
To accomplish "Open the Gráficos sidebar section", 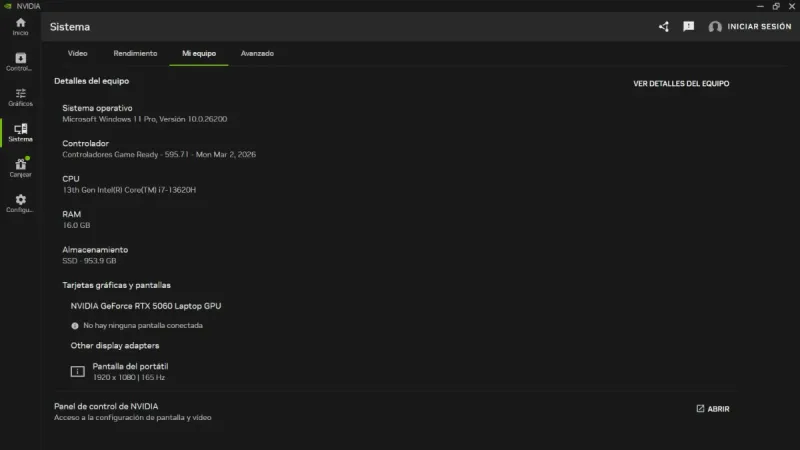I will point(20,97).
